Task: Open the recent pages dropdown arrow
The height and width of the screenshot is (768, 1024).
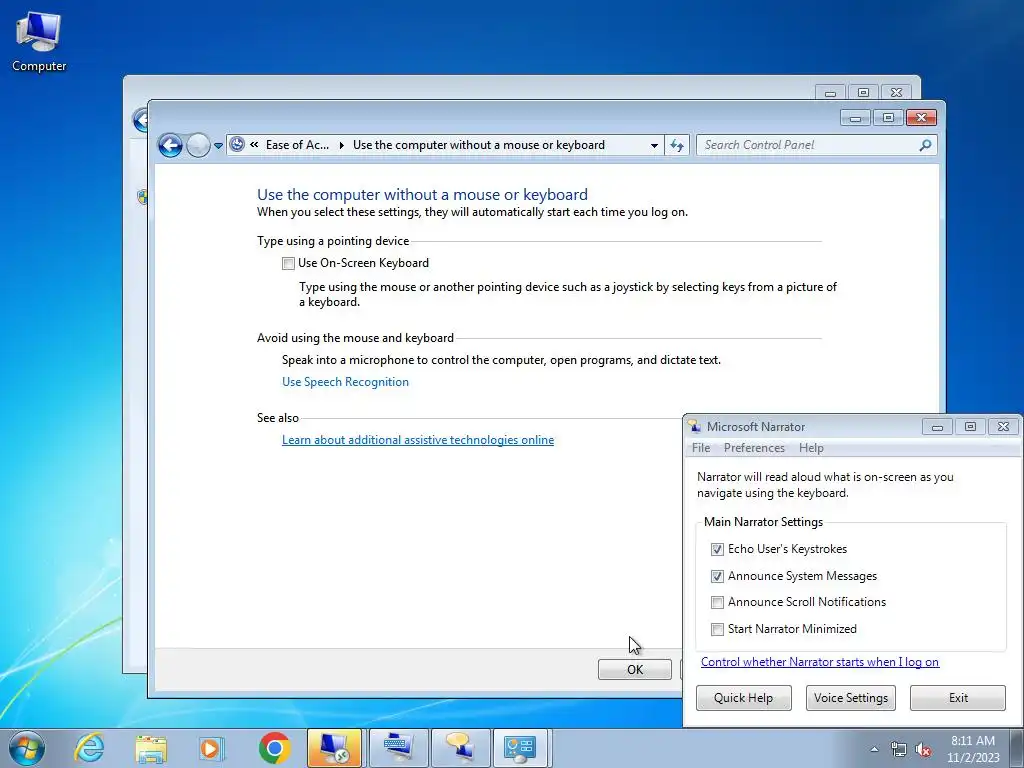Action: coord(218,146)
